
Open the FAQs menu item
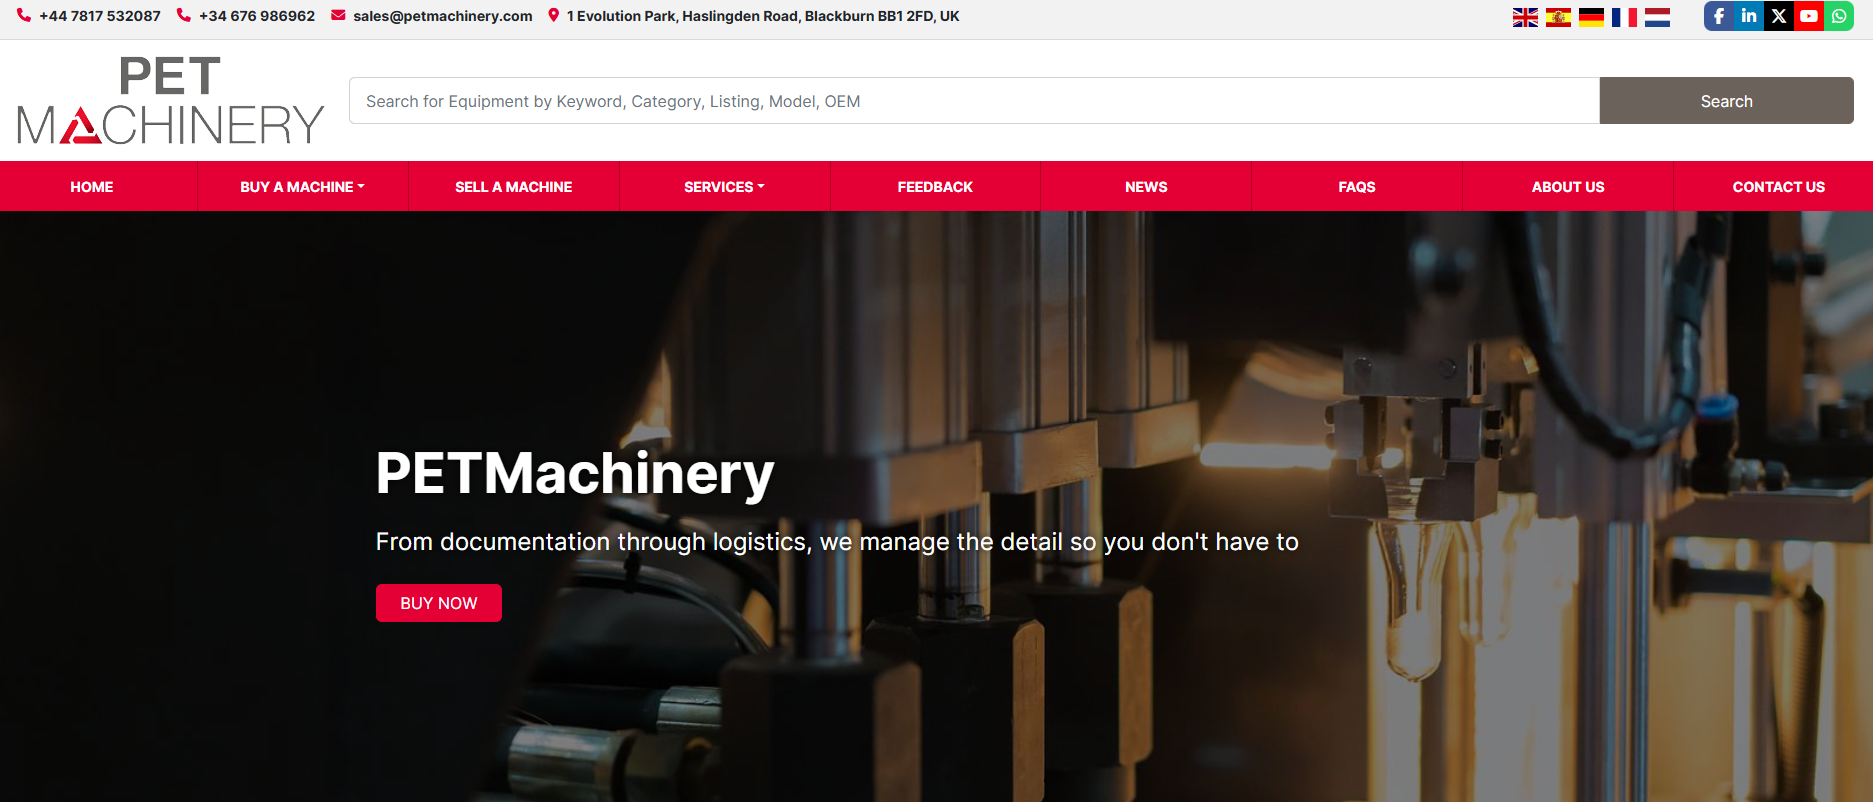[x=1356, y=187]
